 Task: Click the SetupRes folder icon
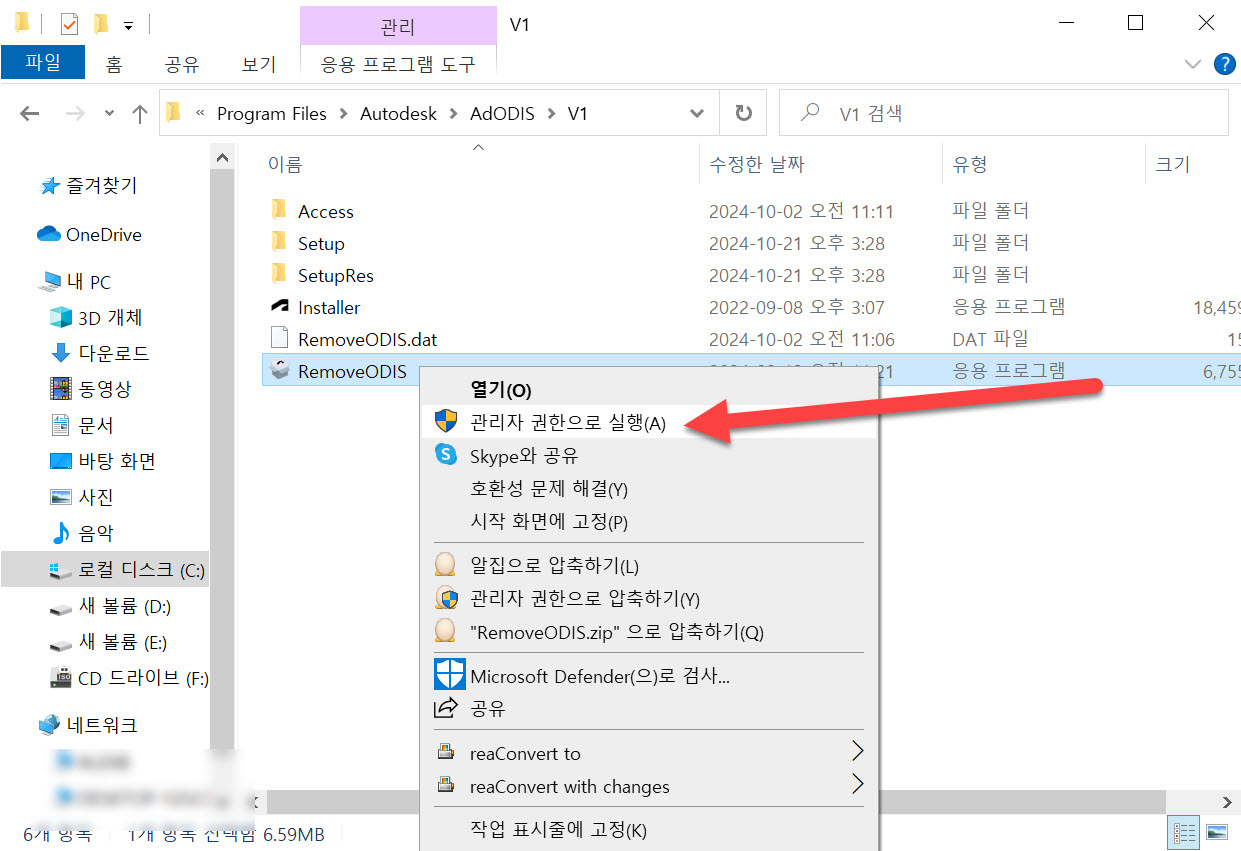(278, 274)
